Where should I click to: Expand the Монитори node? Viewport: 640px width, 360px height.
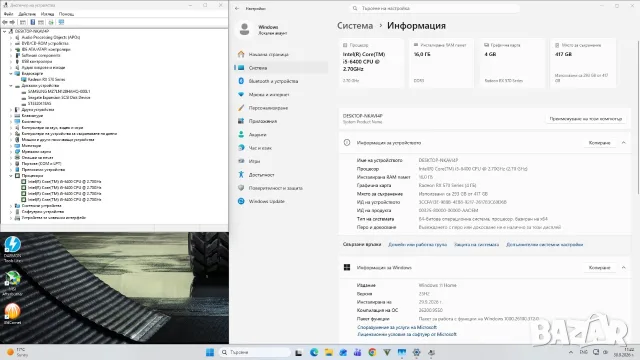coord(11,146)
